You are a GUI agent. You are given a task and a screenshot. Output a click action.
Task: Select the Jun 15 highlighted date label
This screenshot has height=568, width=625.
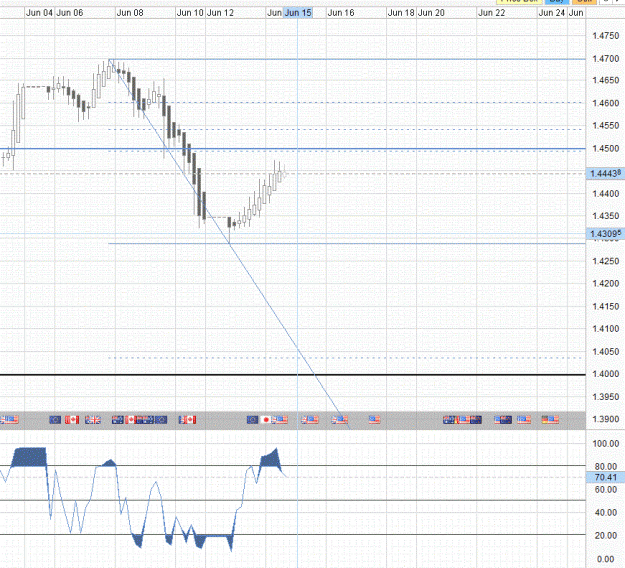(298, 13)
